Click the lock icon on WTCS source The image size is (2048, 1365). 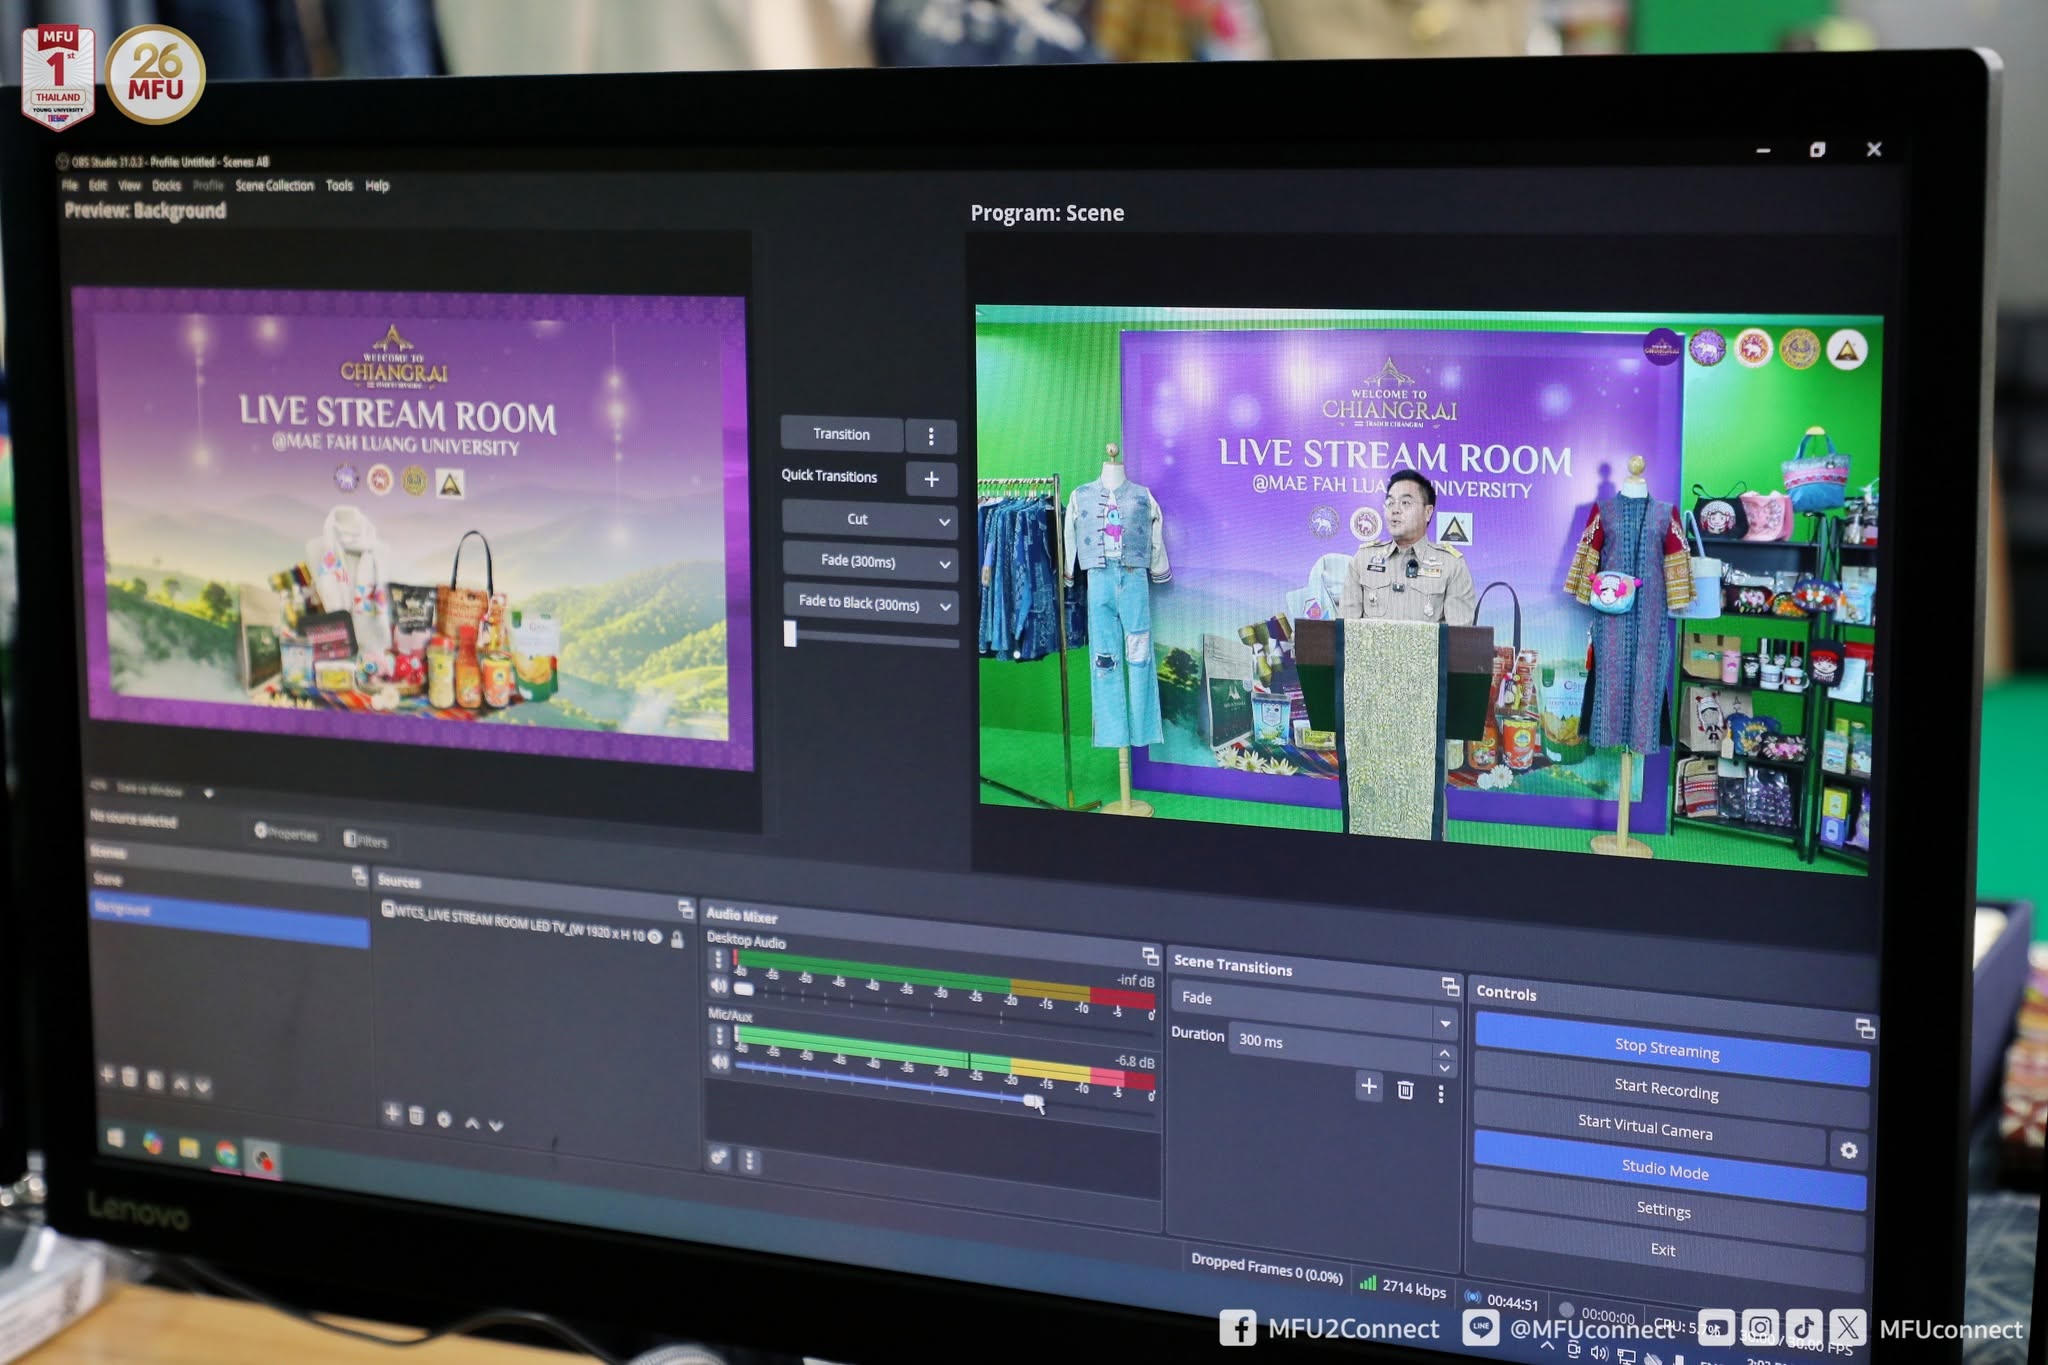678,940
